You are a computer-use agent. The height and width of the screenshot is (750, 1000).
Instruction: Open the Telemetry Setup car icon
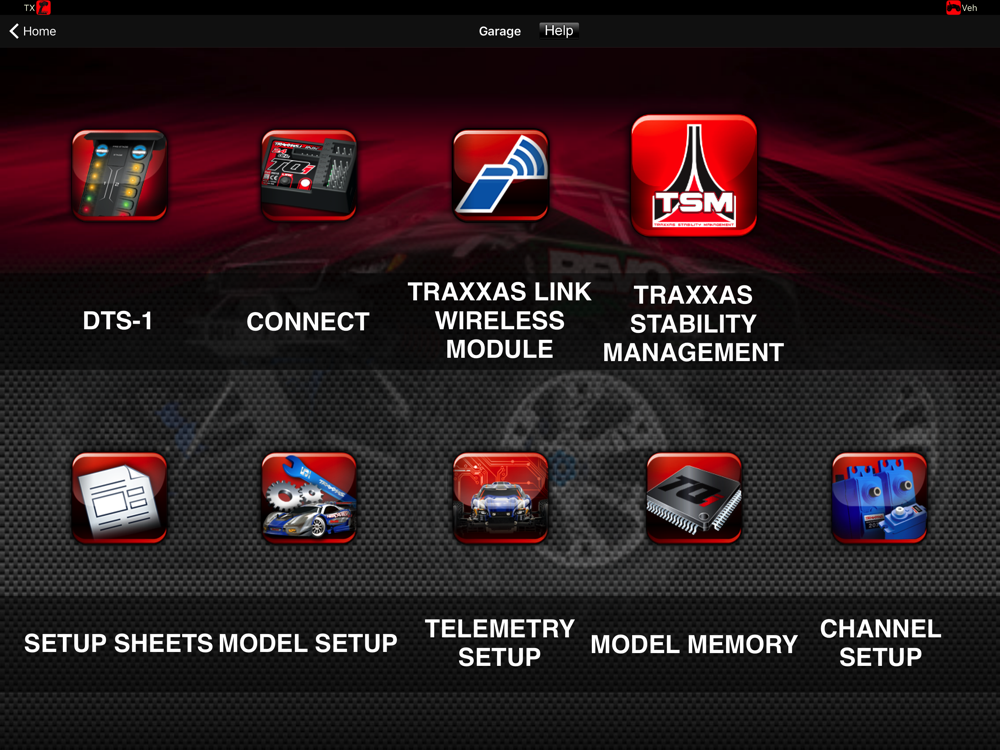(501, 498)
